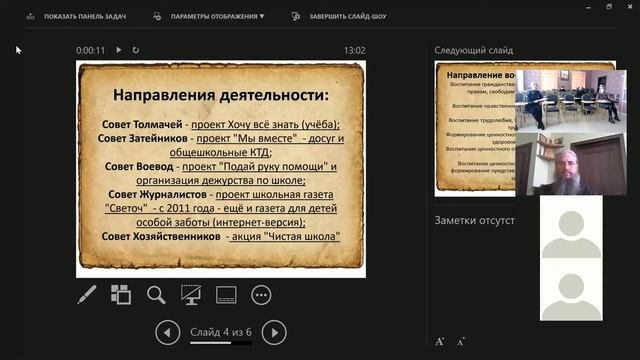640x360 pixels.
Task: Click End Slide Show (Завершить слайд-шоу)
Action: [348, 16]
